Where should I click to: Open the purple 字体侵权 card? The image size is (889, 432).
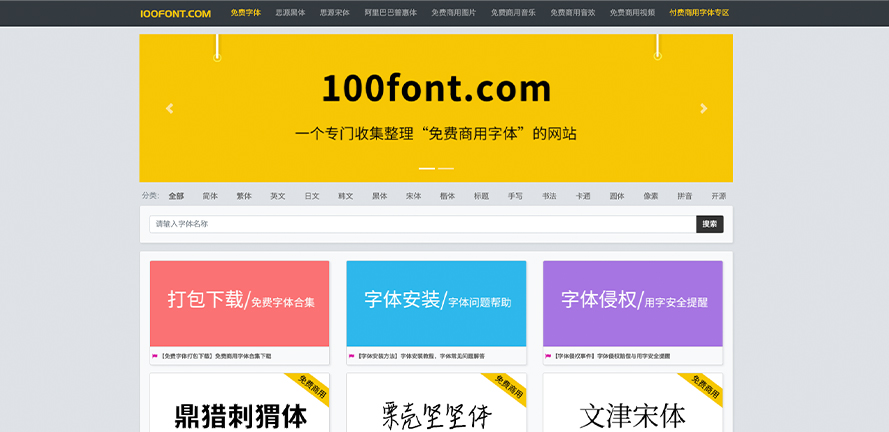click(x=633, y=303)
